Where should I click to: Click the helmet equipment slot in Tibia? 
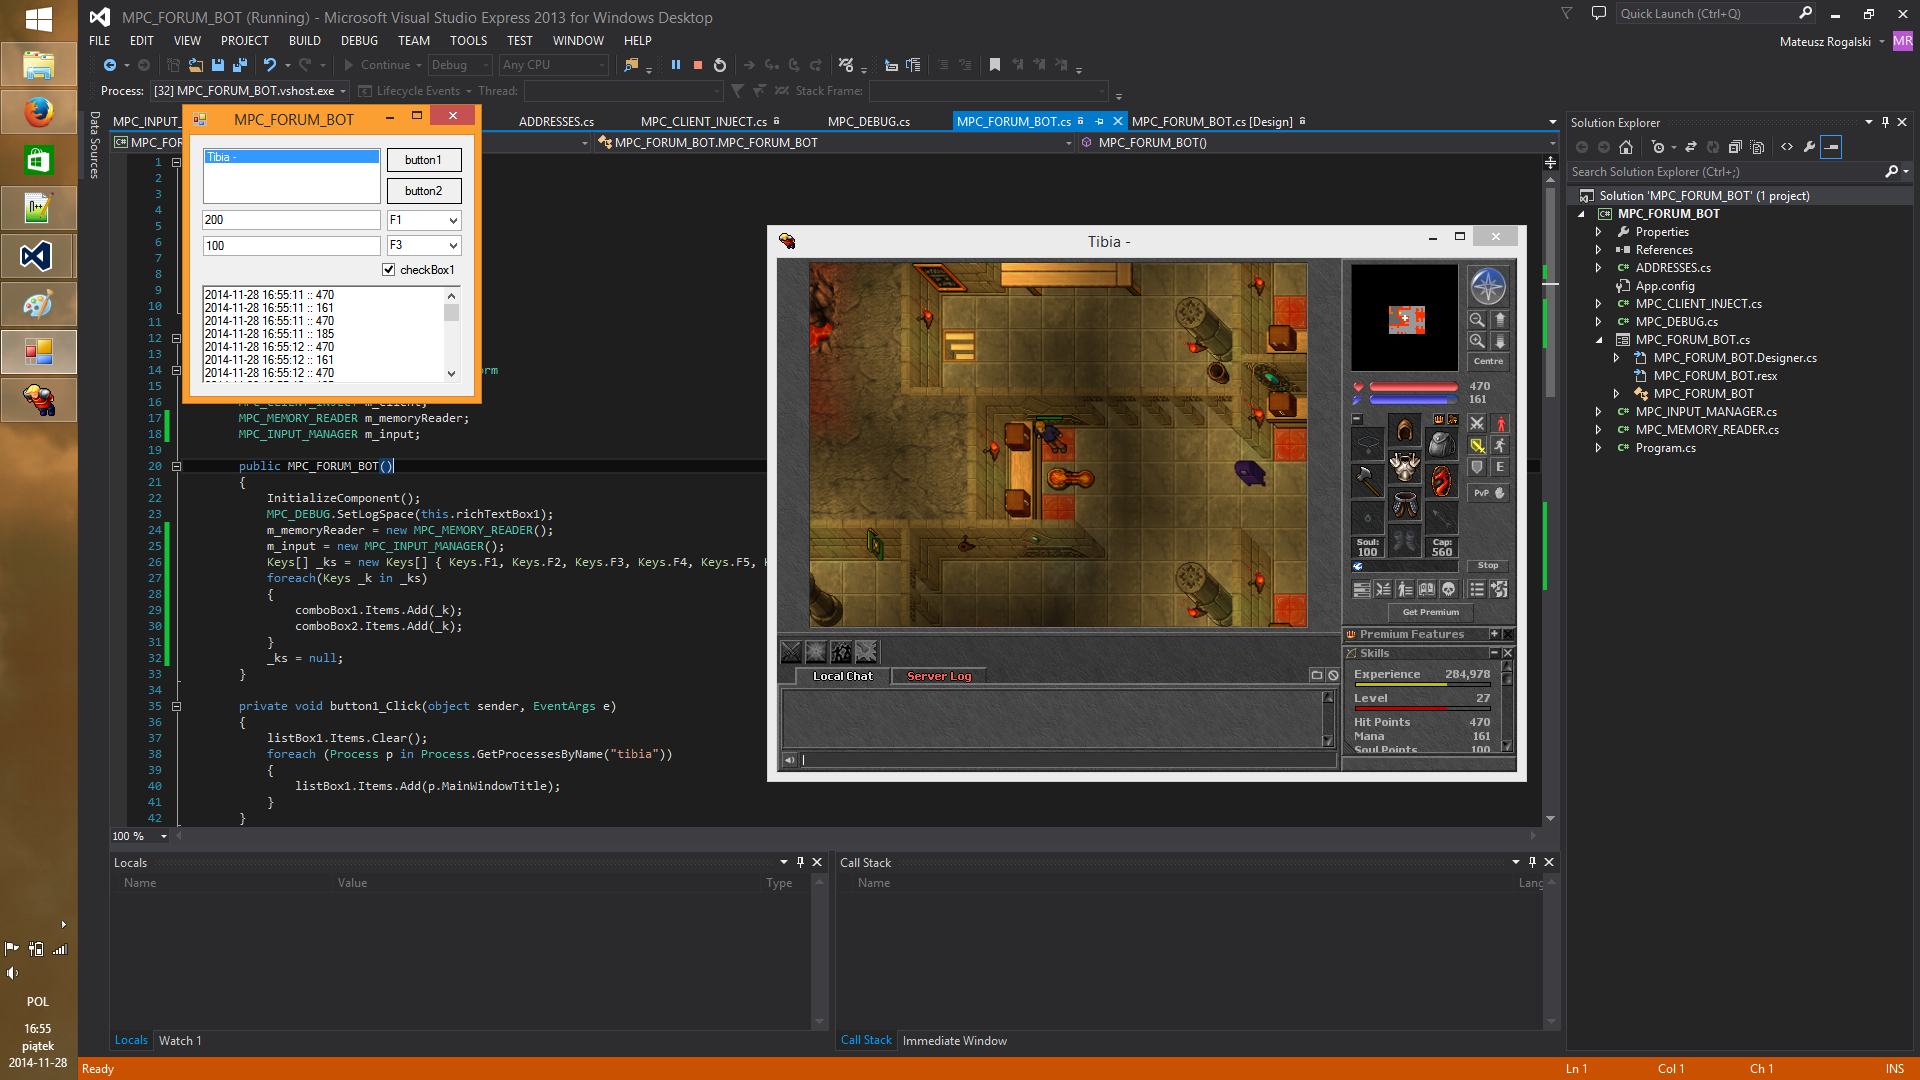pos(1405,431)
